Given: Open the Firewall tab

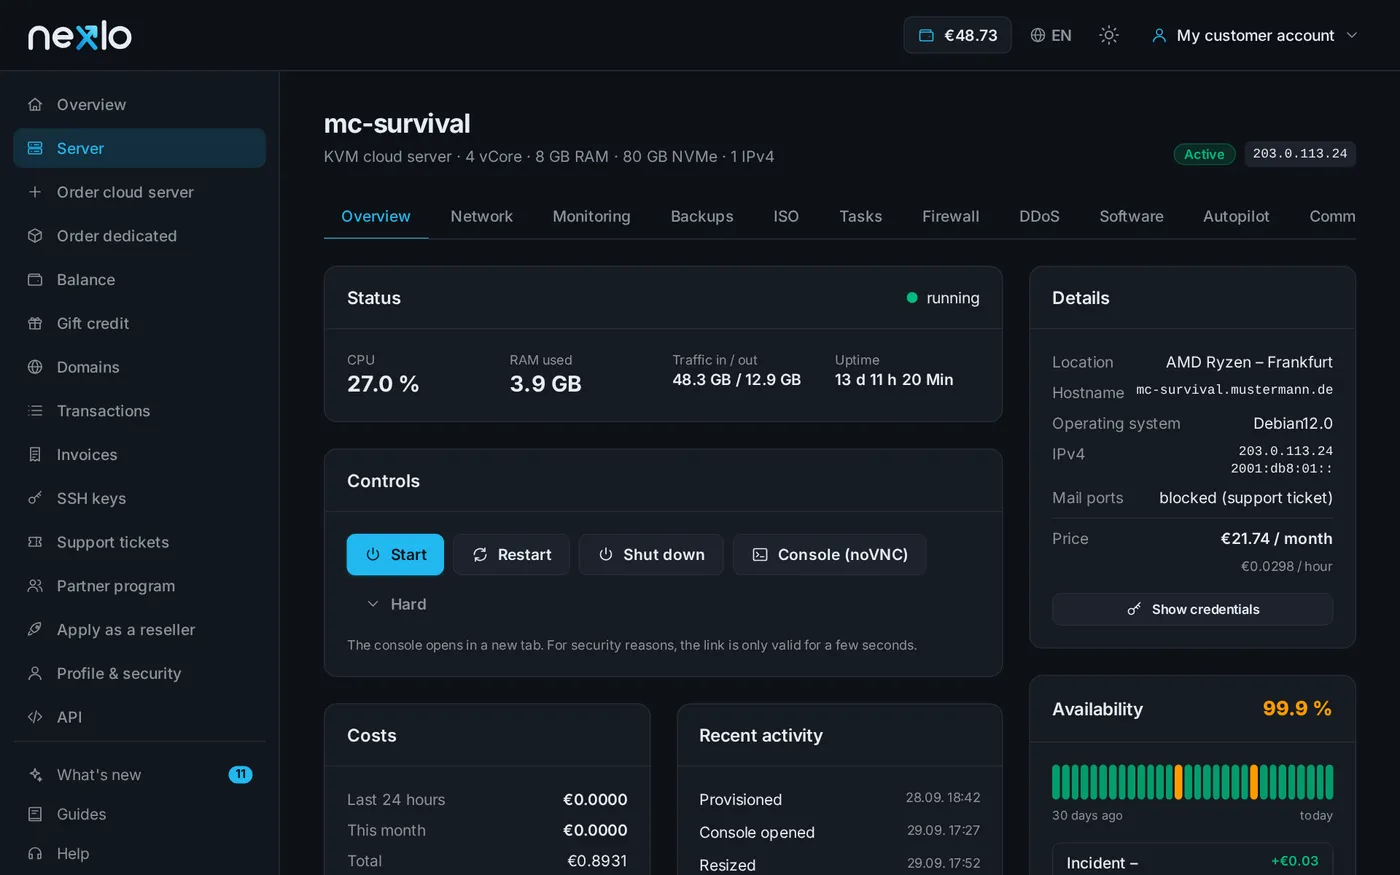Looking at the screenshot, I should click(950, 216).
